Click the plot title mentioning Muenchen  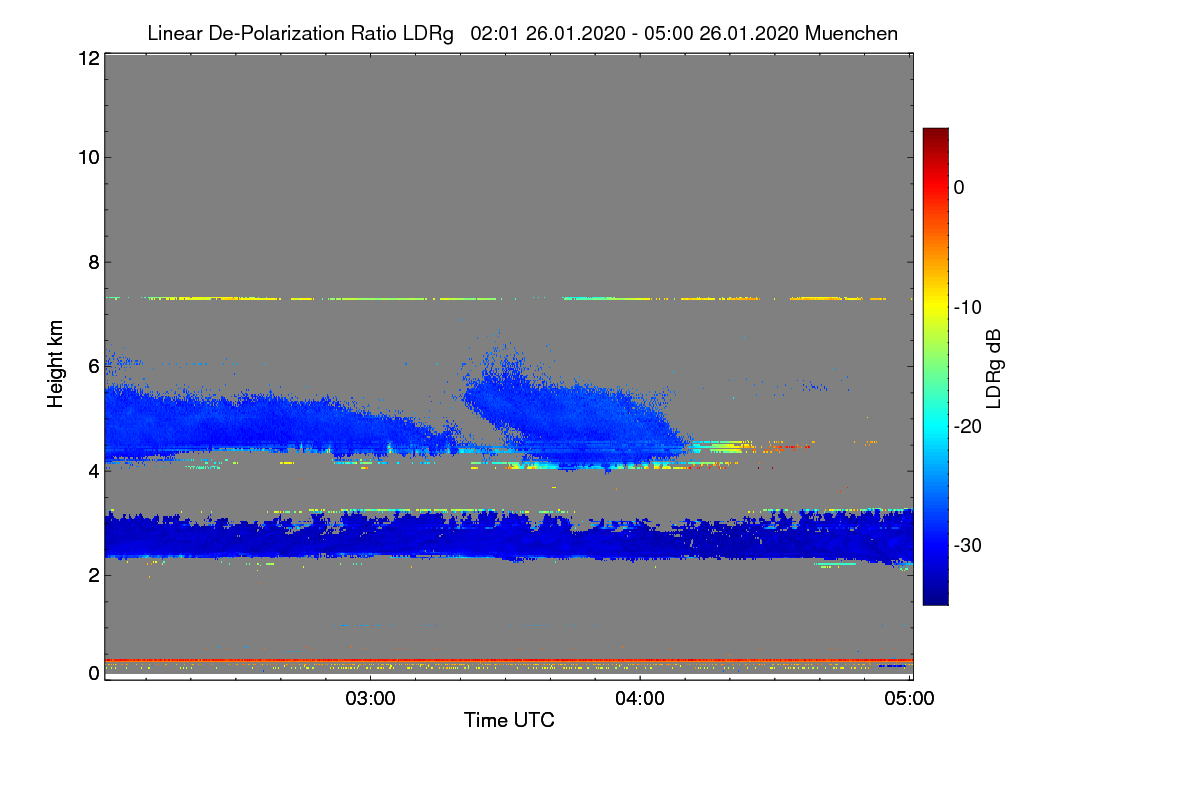[x=522, y=33]
